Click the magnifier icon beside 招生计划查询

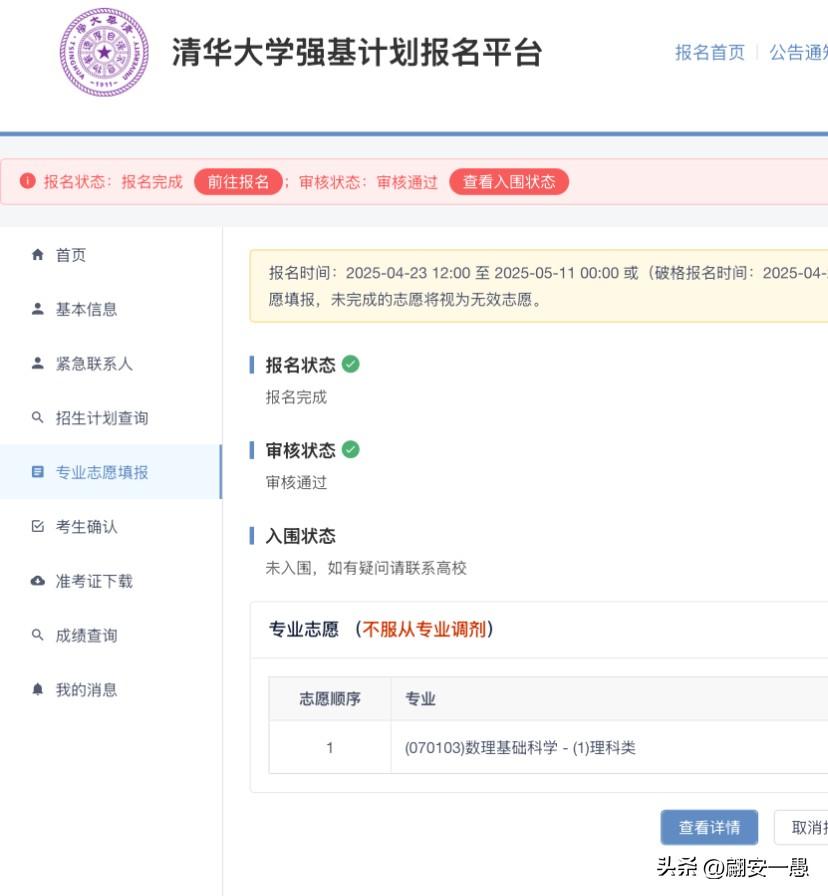coord(38,418)
